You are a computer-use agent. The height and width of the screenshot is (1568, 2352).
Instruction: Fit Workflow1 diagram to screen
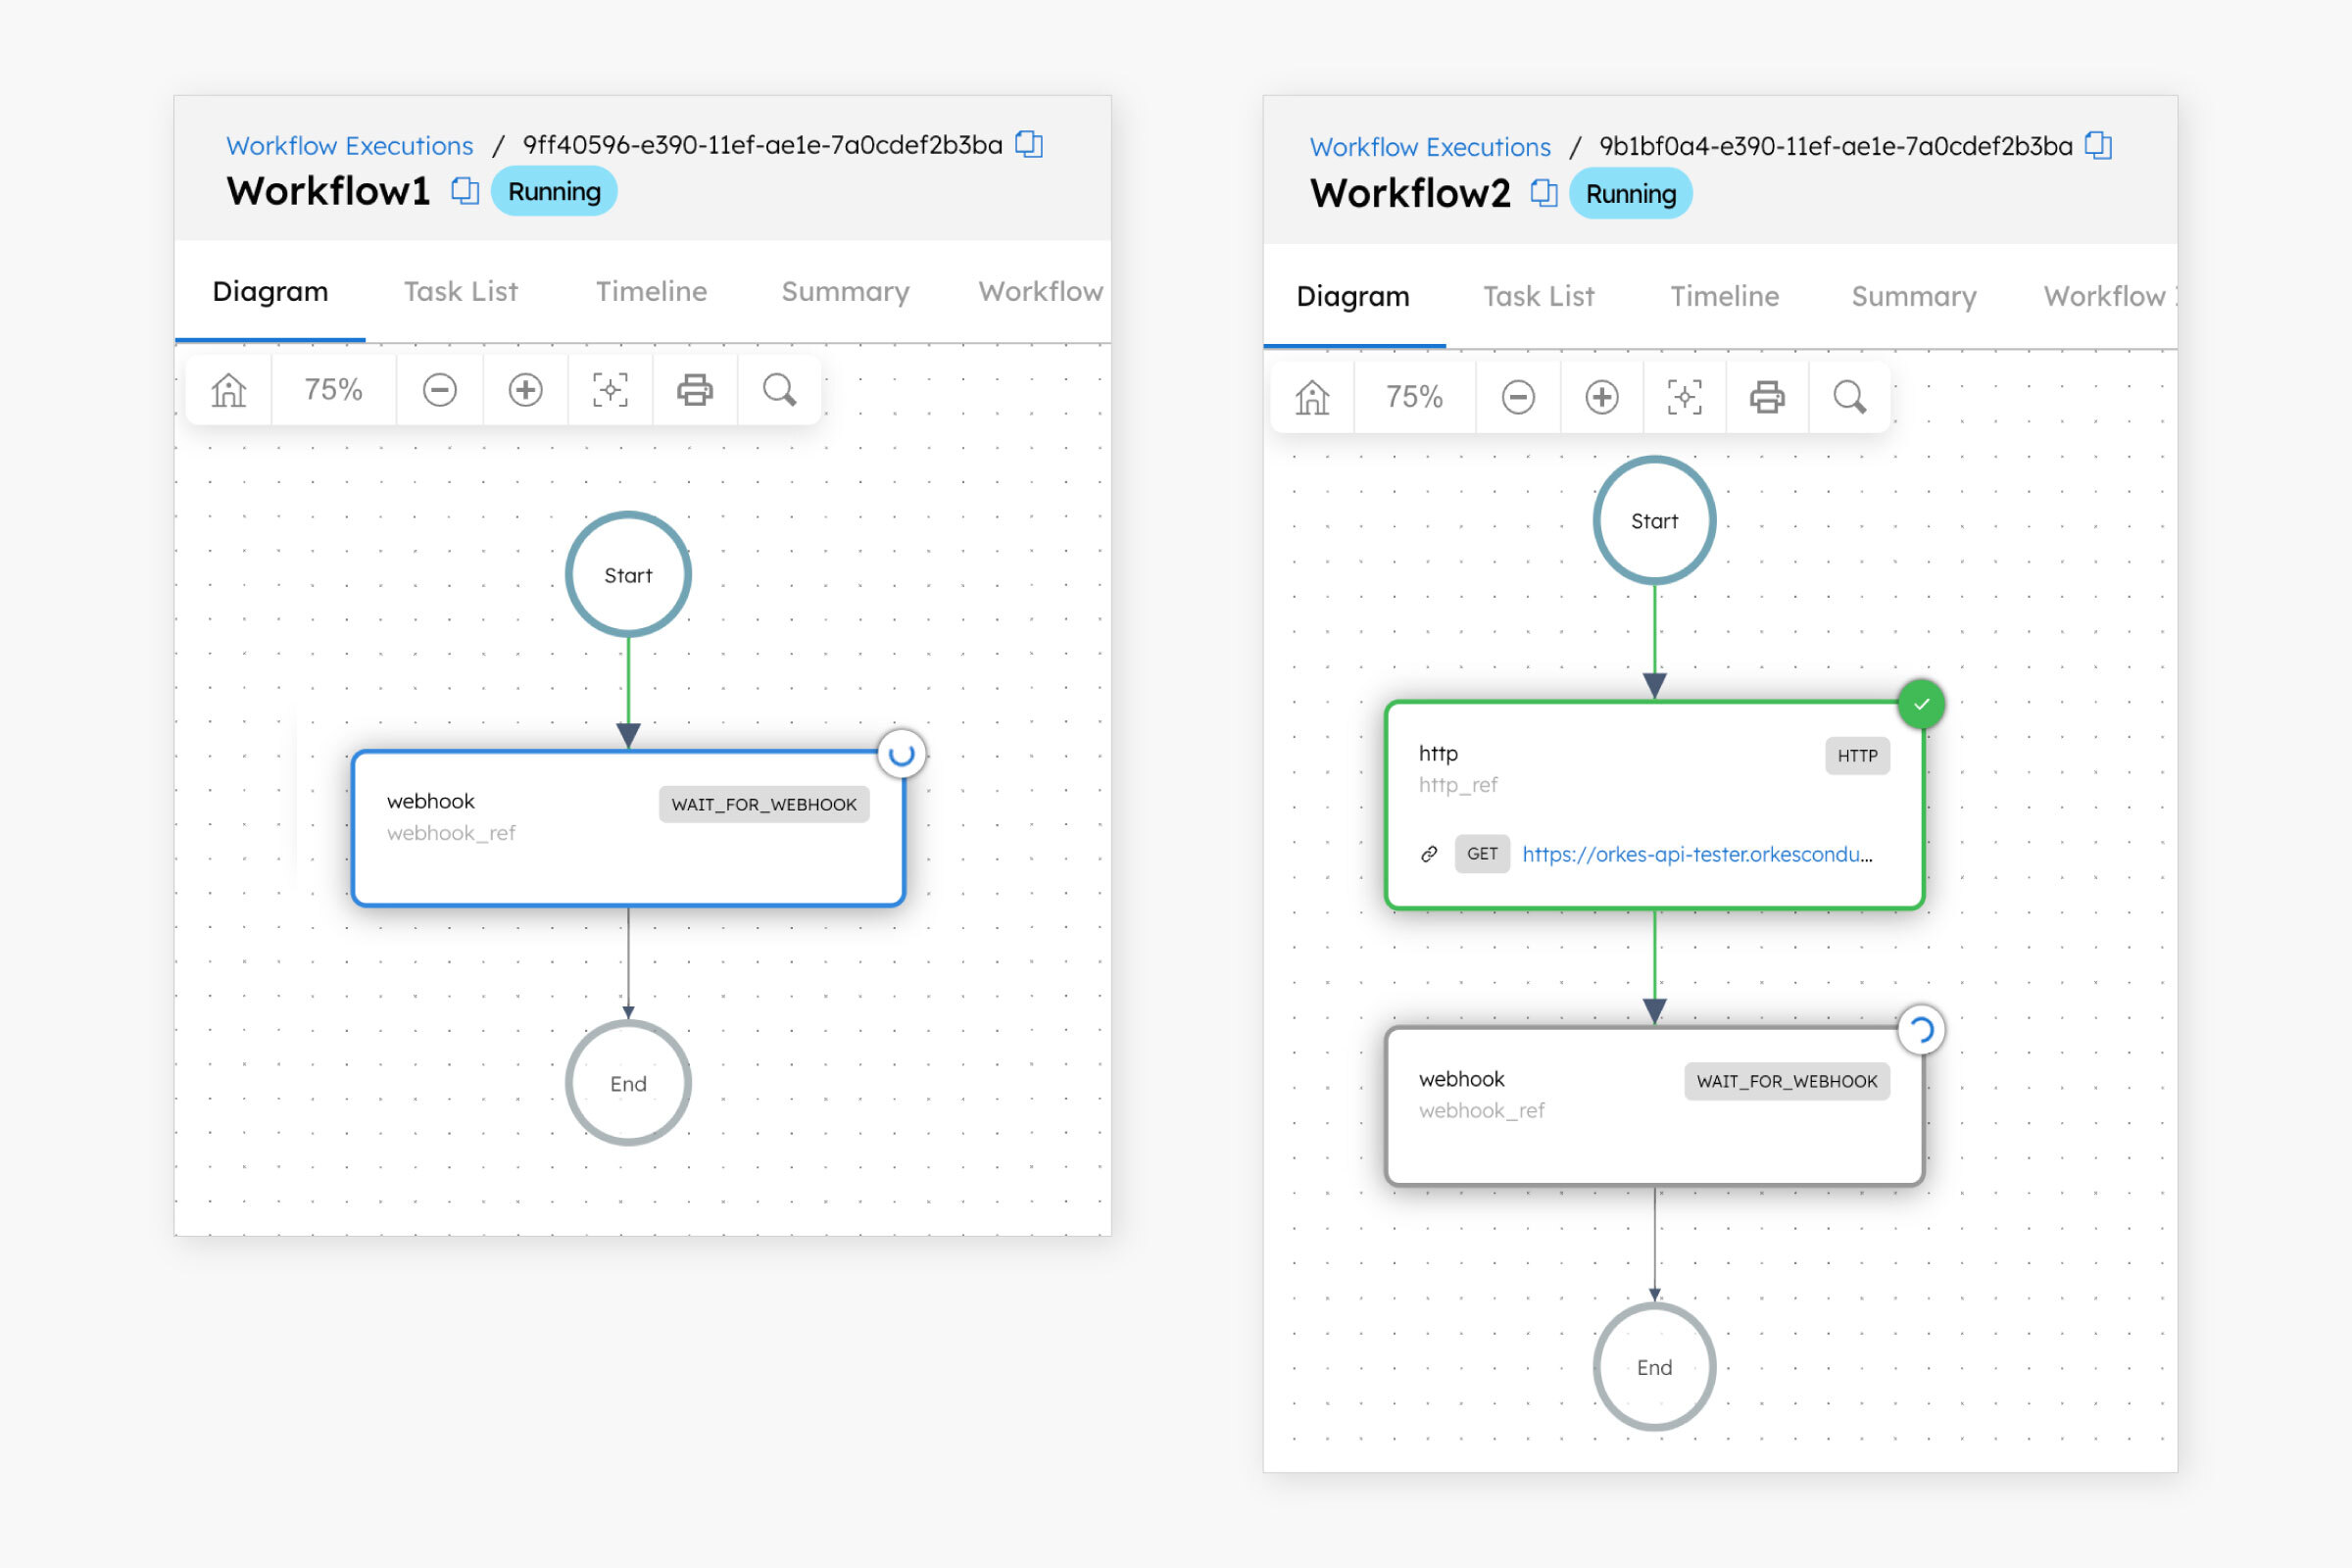click(610, 390)
